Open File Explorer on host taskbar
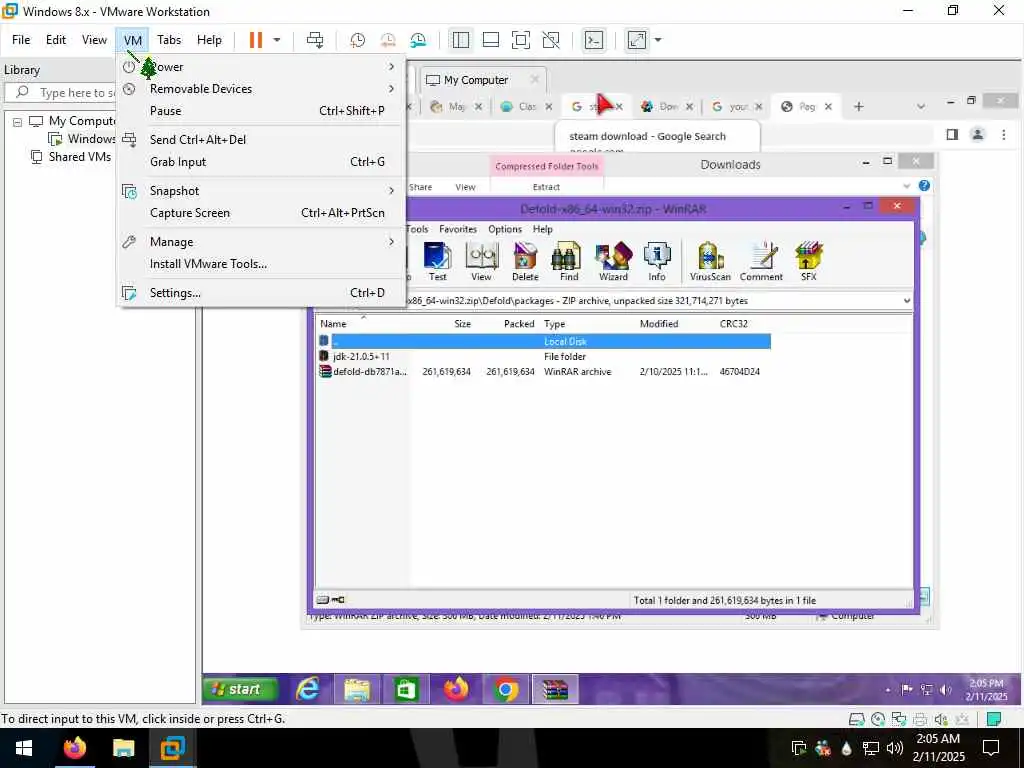Viewport: 1024px width, 768px height. coord(123,748)
